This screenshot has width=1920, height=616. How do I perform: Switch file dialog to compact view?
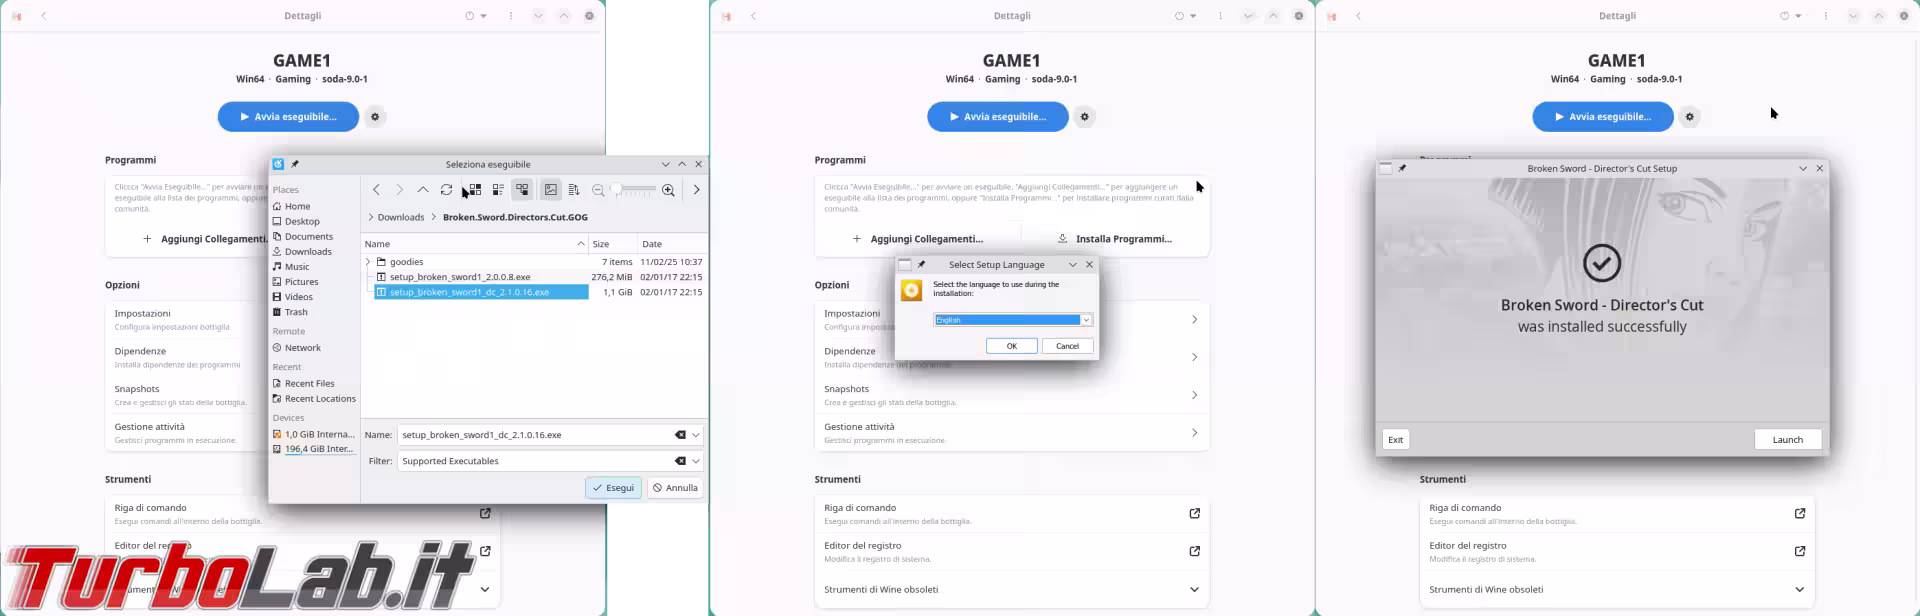(498, 190)
